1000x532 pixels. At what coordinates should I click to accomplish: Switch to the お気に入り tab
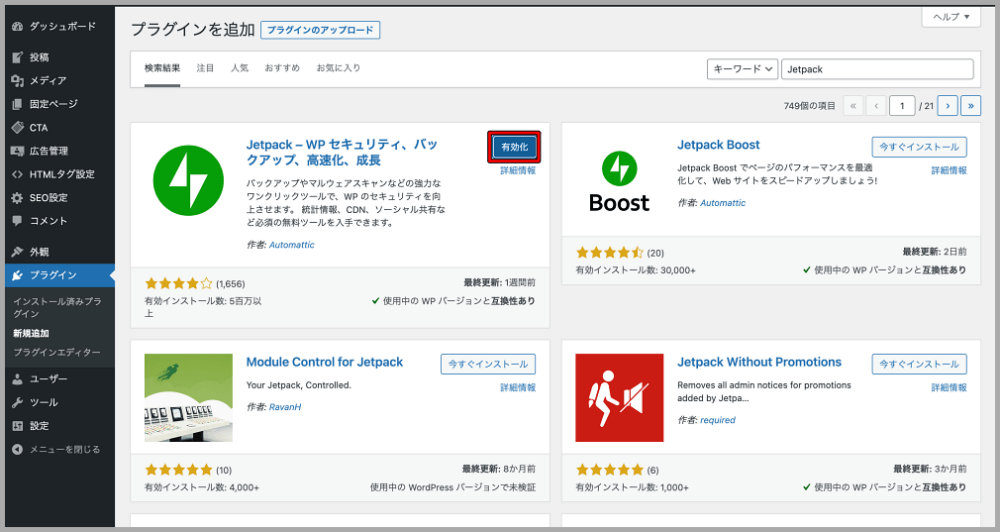click(x=339, y=68)
